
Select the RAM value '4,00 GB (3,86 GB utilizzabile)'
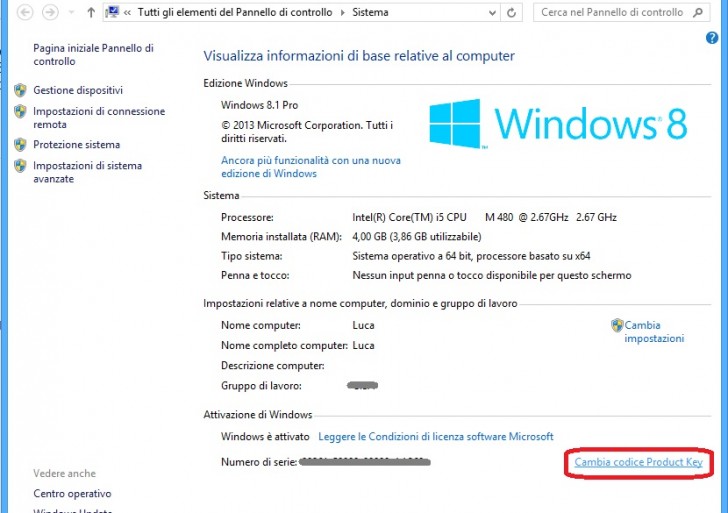click(417, 237)
